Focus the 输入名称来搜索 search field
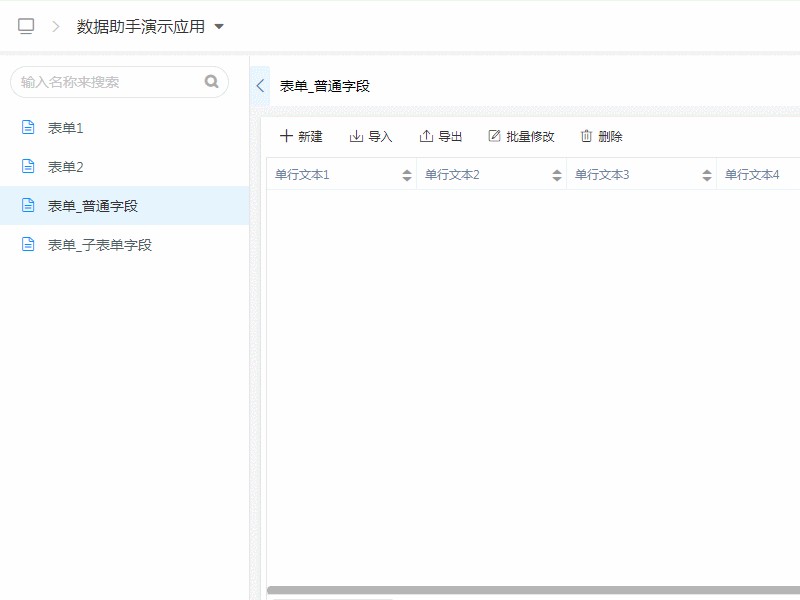 click(108, 82)
